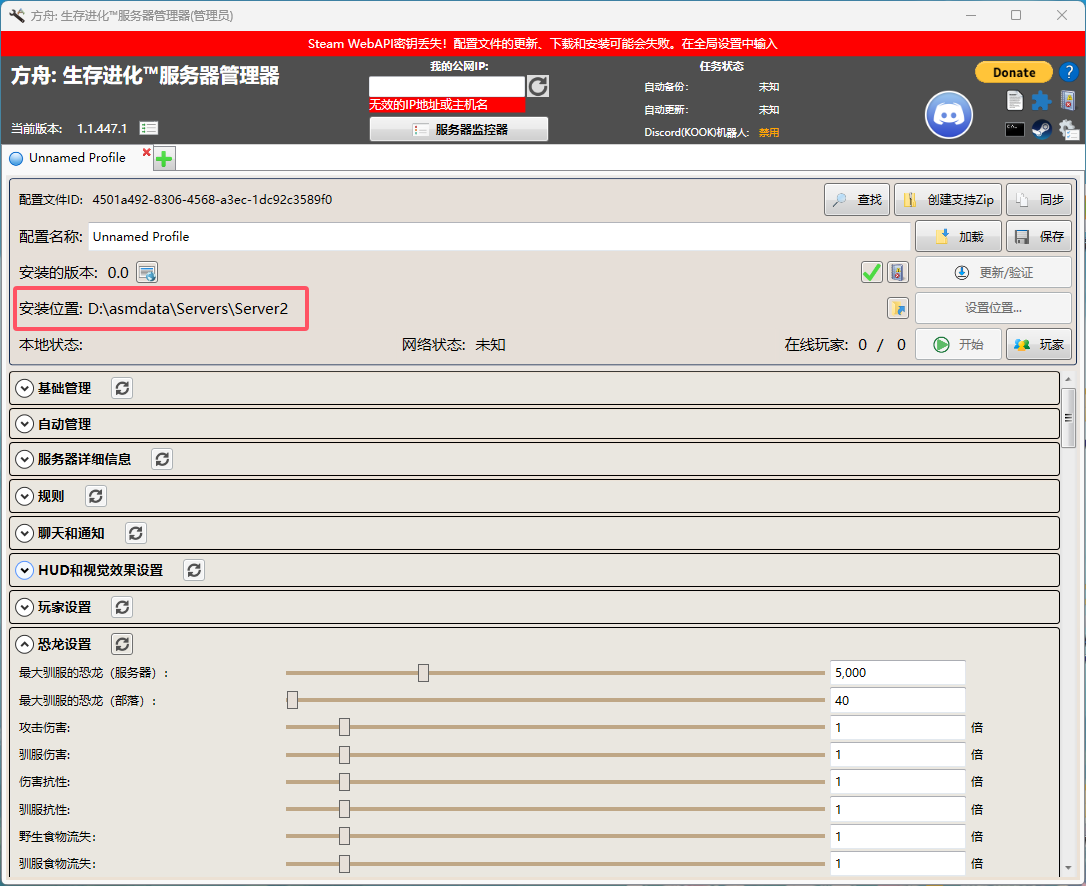The image size is (1086, 886).
Task: Collapse the 恐龙设置 section
Action: tap(26, 644)
